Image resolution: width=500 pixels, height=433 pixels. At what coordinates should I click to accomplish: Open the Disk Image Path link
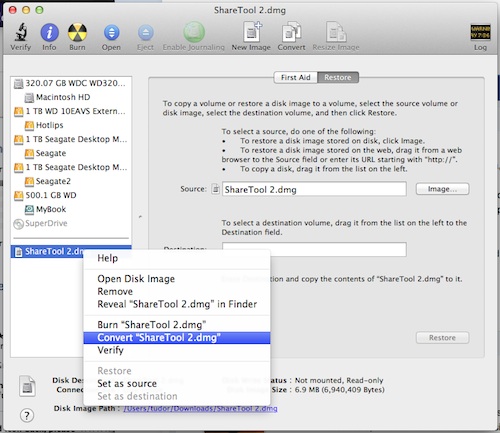coord(200,408)
